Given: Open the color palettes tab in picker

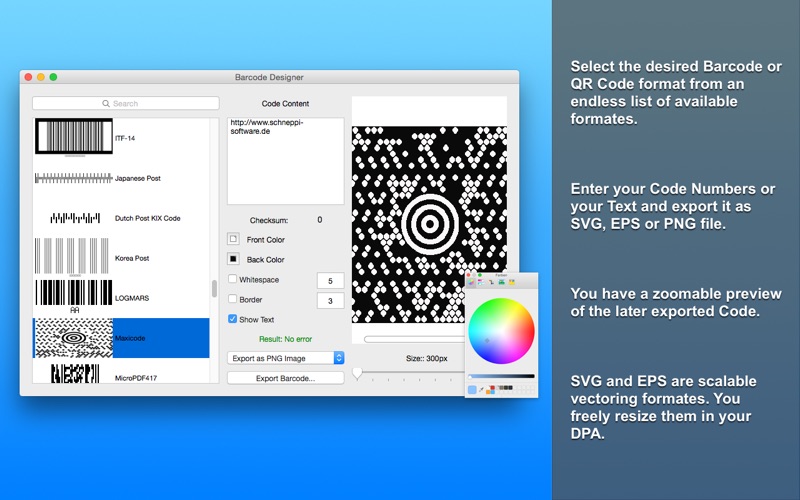Looking at the screenshot, I should [x=491, y=282].
